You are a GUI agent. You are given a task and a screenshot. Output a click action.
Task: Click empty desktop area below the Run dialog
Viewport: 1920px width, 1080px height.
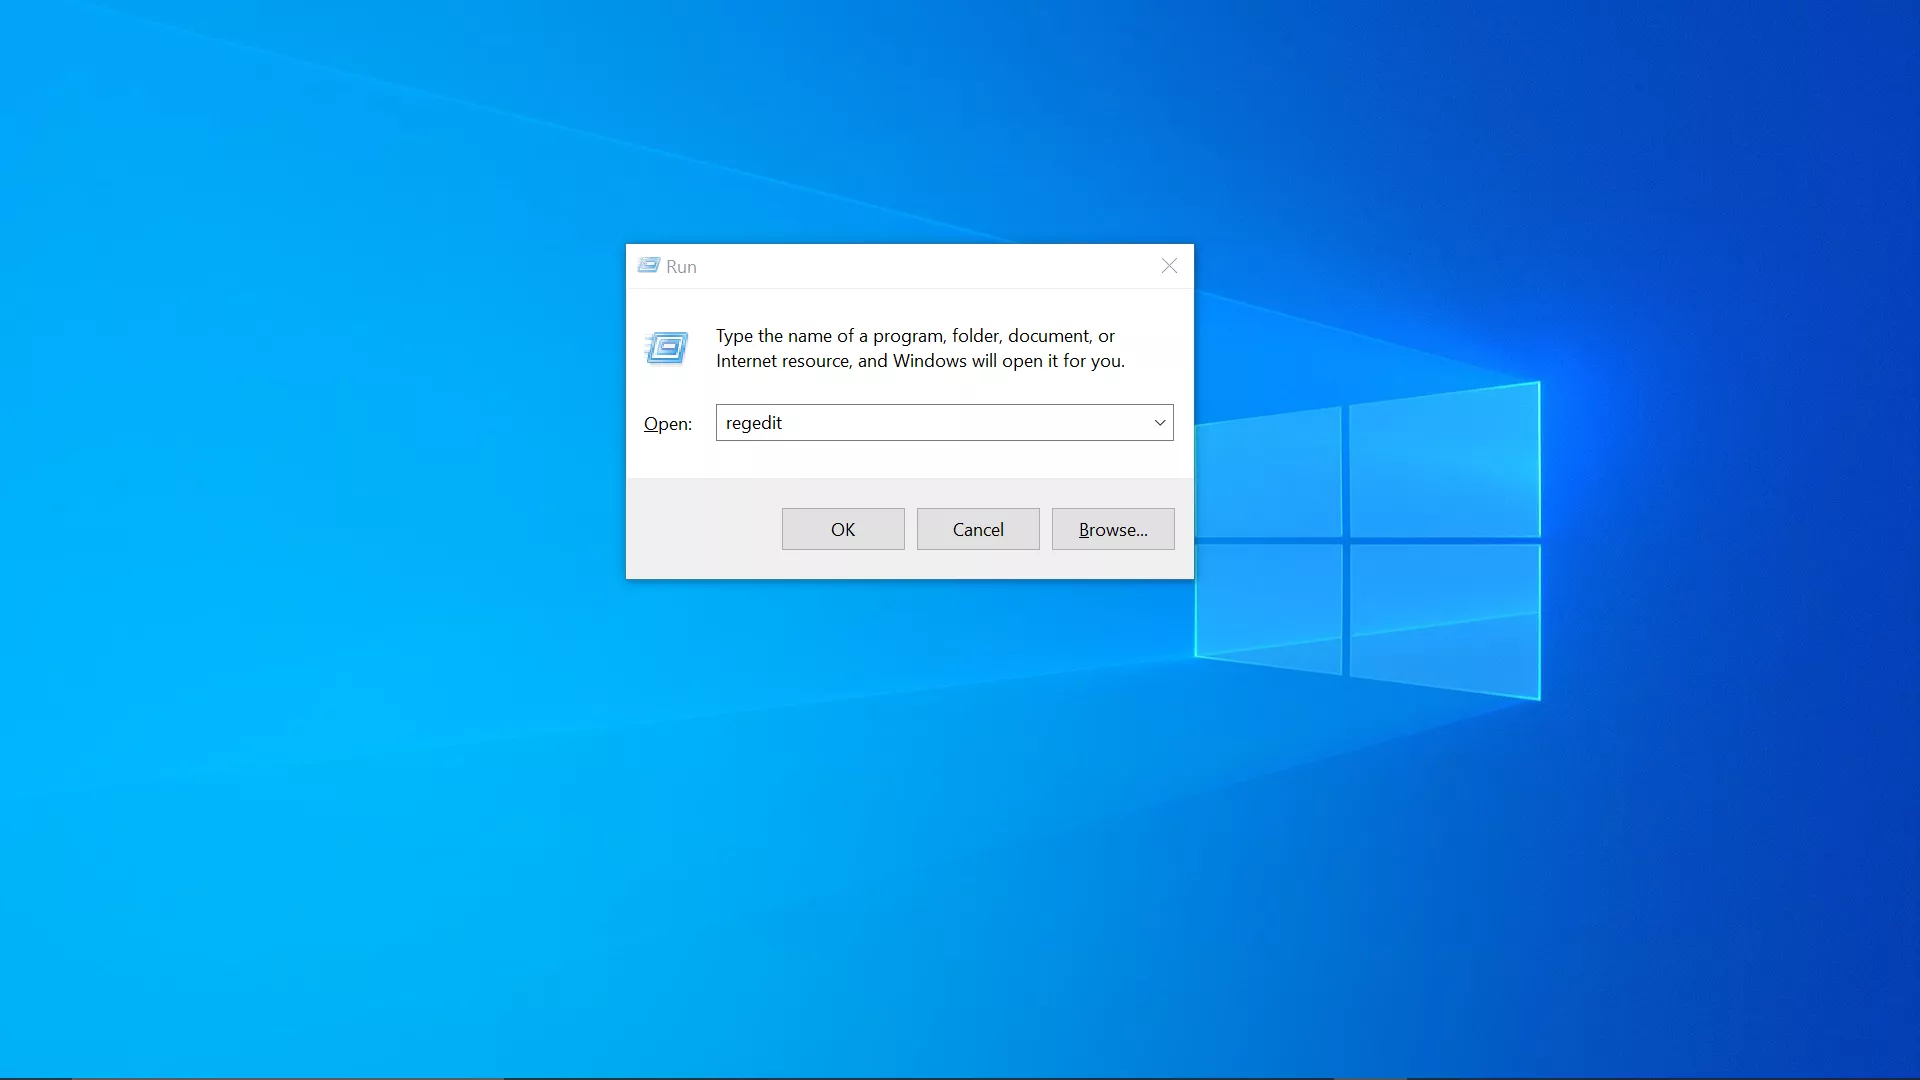coord(910,800)
